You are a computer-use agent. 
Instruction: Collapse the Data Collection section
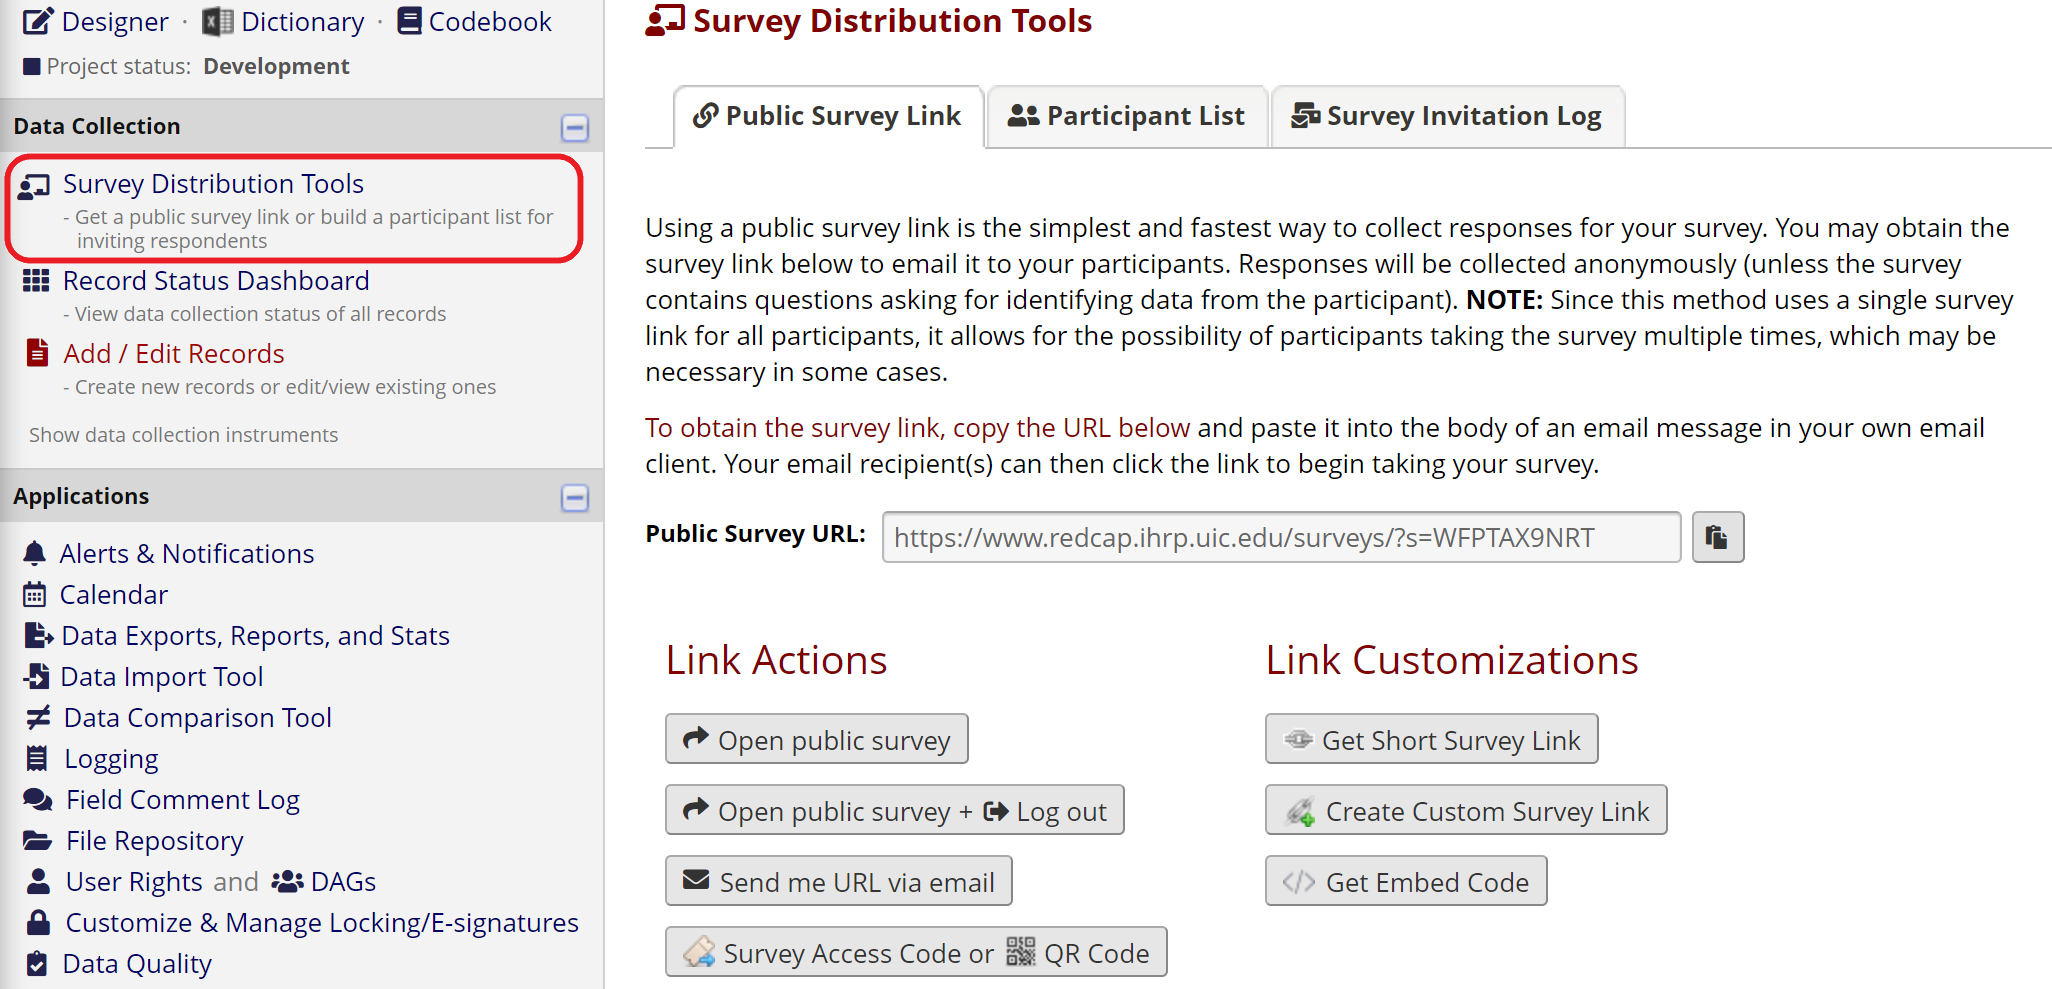(574, 126)
